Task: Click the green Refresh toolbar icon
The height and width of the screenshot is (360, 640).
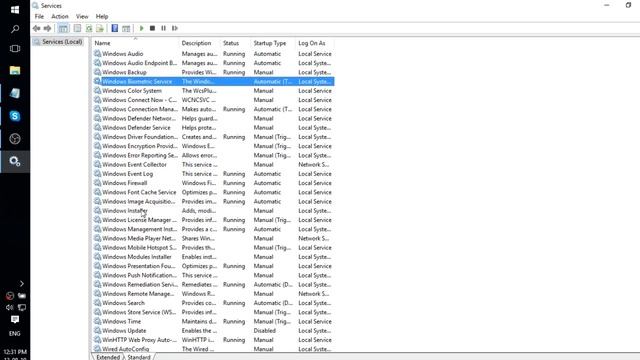Action: click(x=89, y=28)
